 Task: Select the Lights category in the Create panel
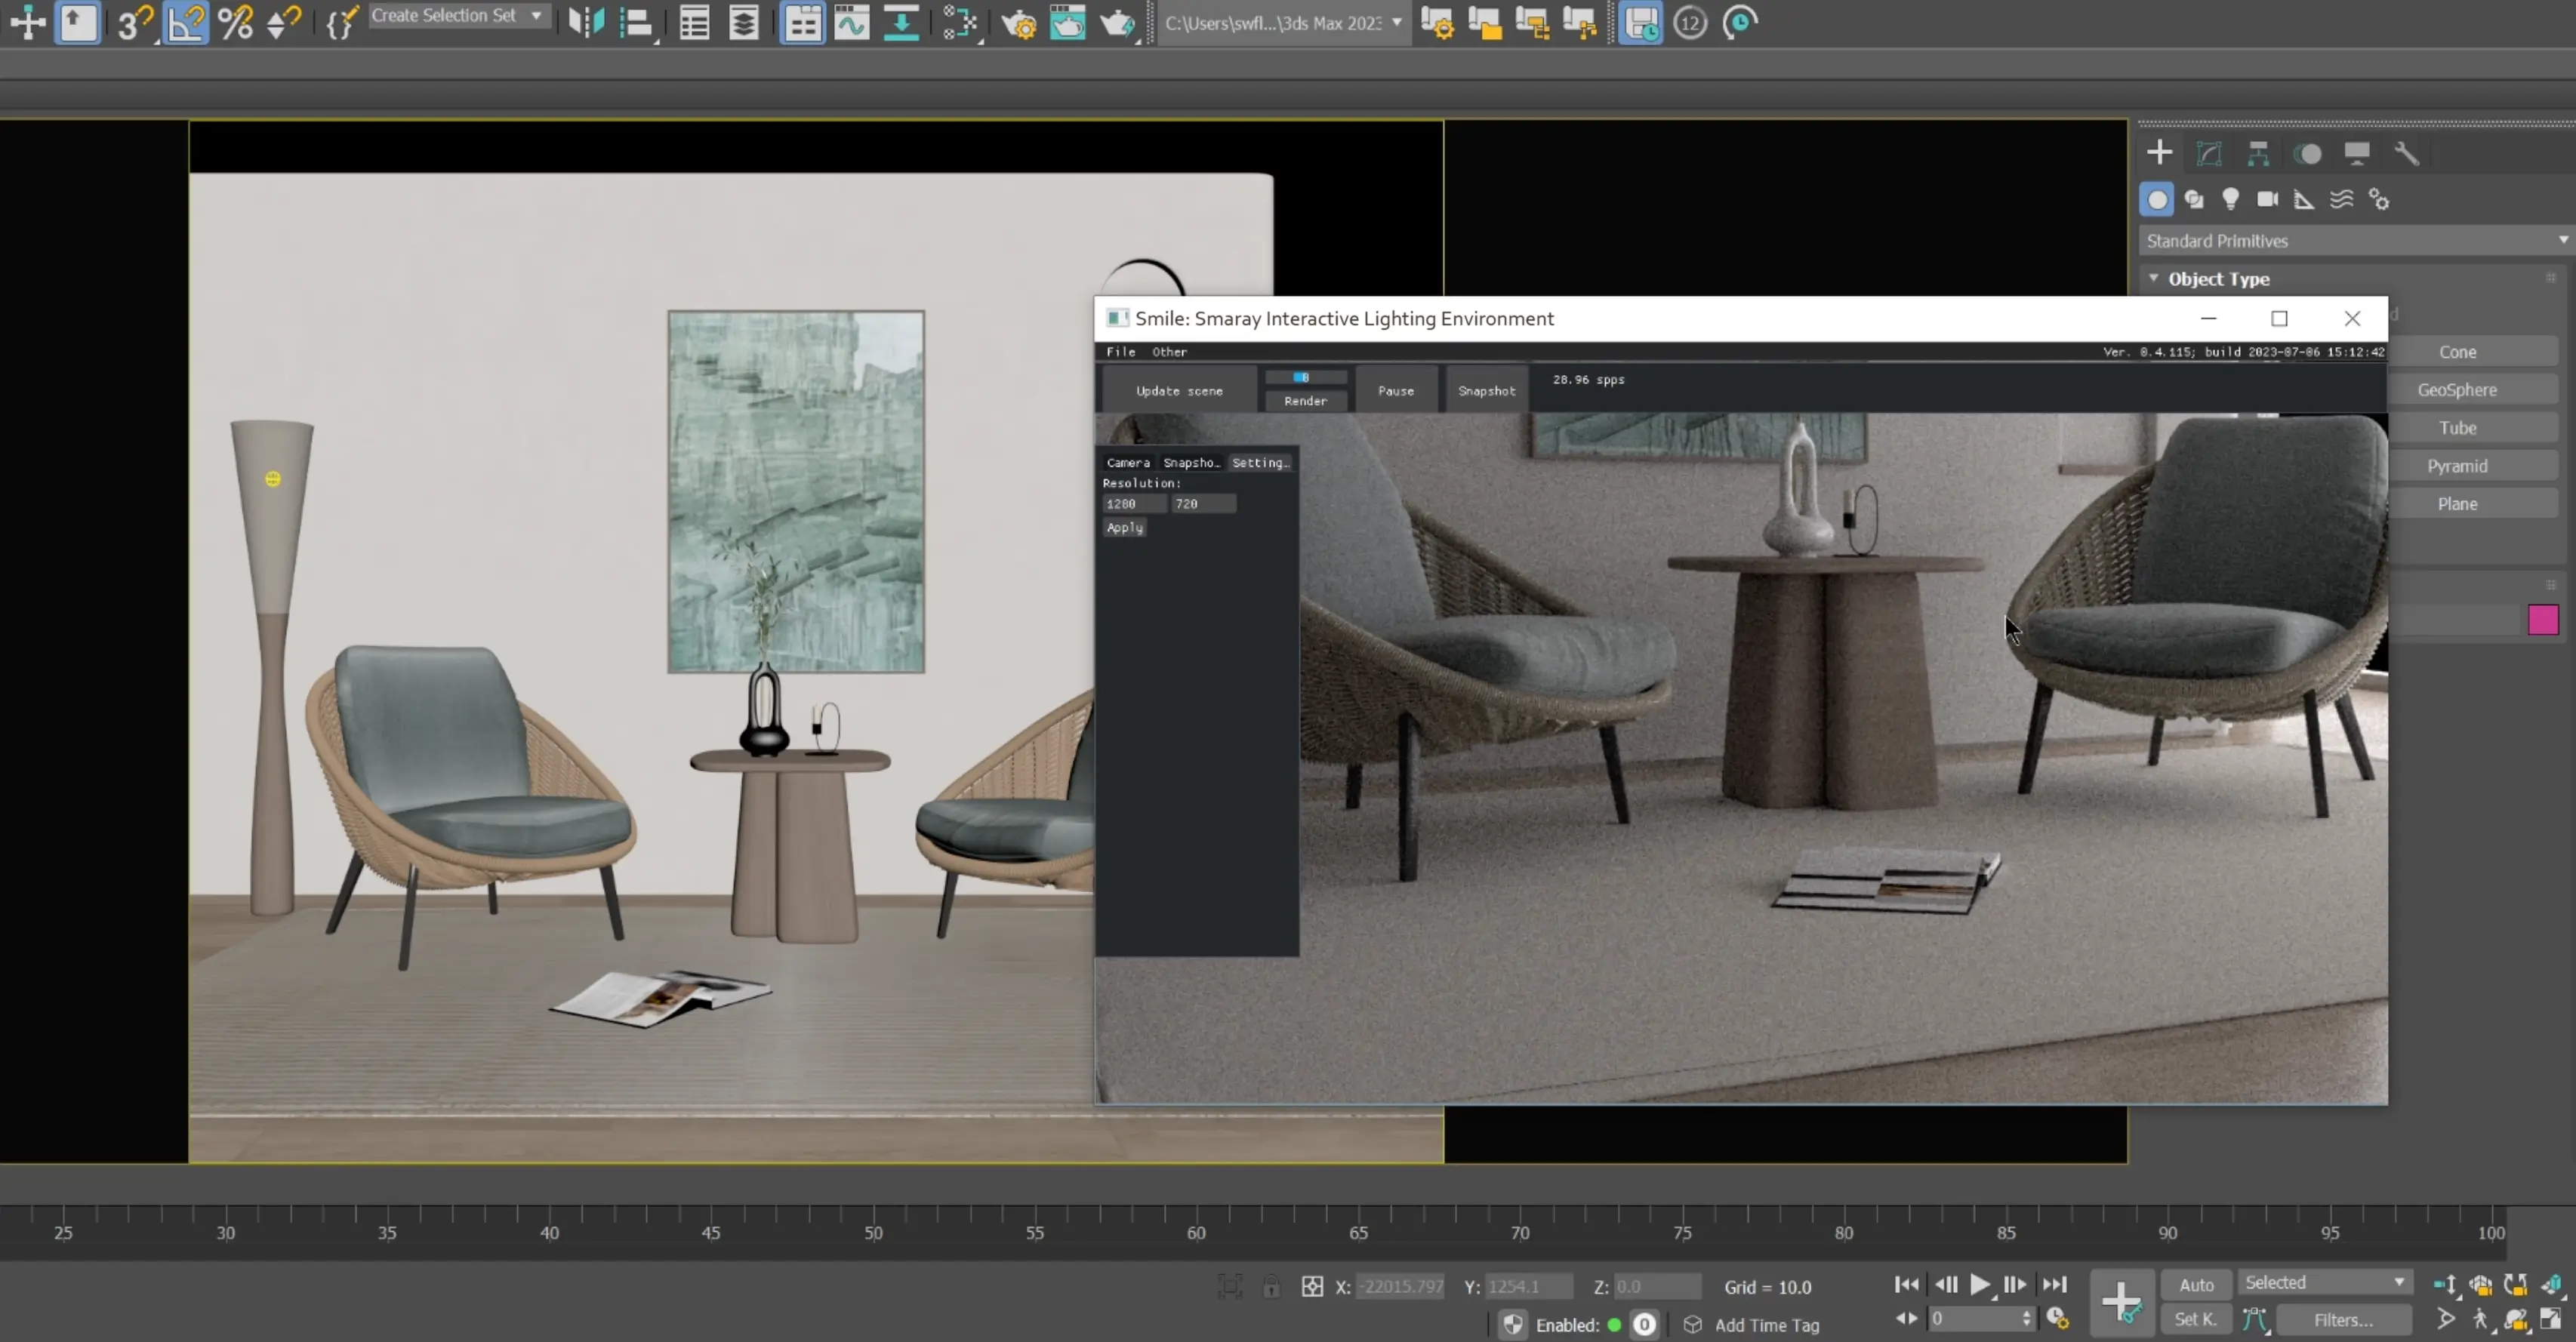pos(2231,199)
